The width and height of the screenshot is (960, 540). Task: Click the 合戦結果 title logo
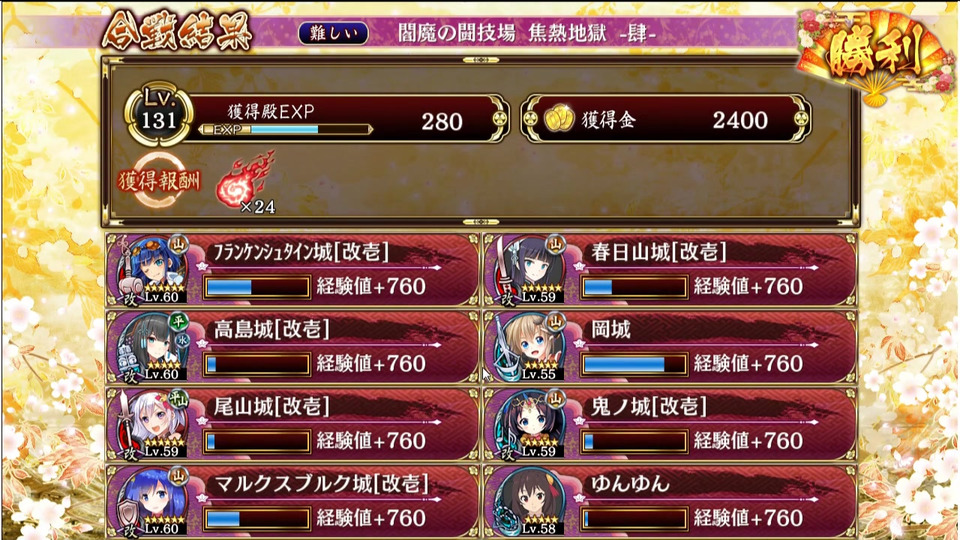point(178,31)
